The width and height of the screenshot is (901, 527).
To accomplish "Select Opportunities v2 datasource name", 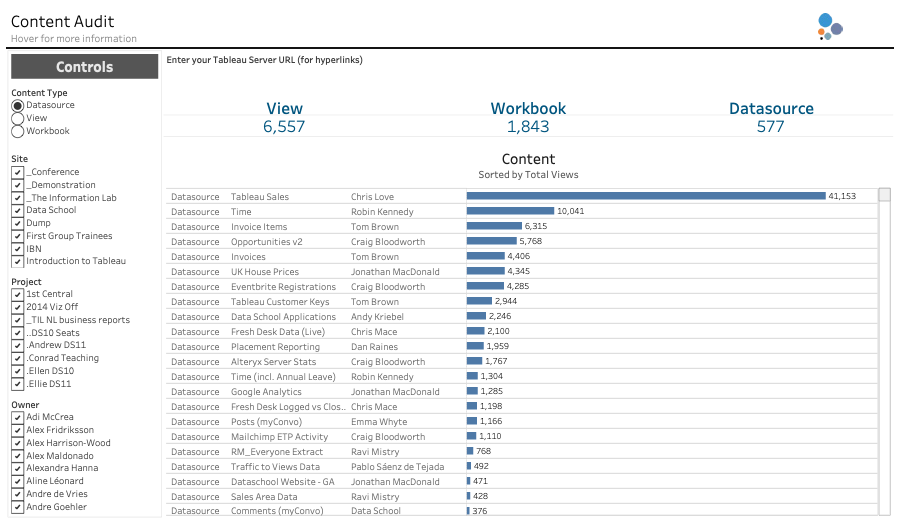I will 267,242.
